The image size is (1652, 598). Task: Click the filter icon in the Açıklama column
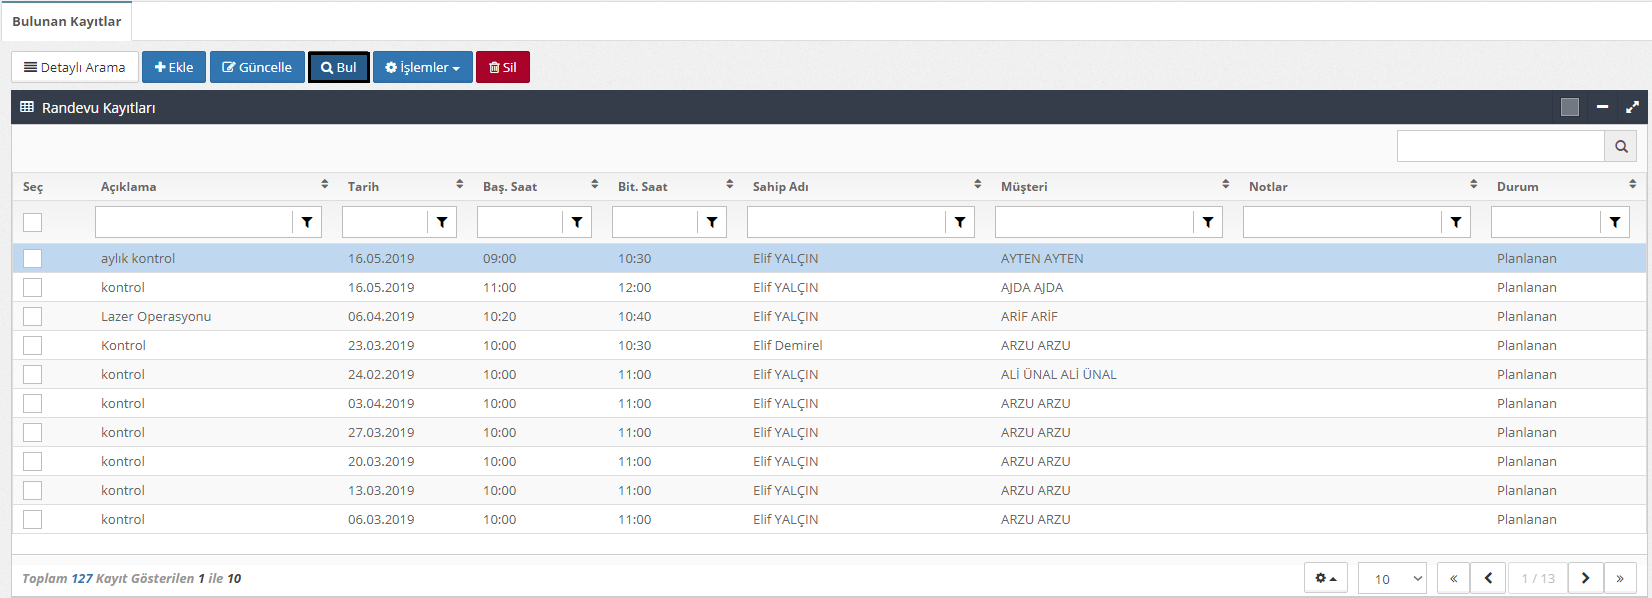point(307,222)
